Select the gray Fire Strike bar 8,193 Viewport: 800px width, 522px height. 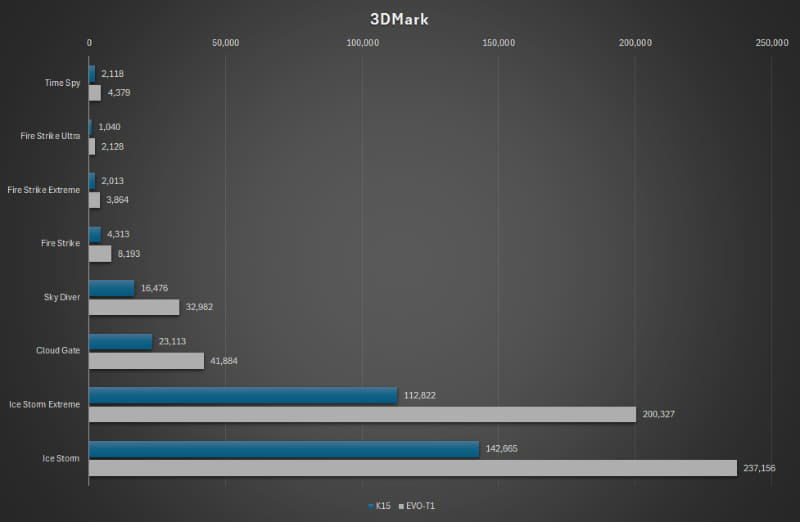100,254
